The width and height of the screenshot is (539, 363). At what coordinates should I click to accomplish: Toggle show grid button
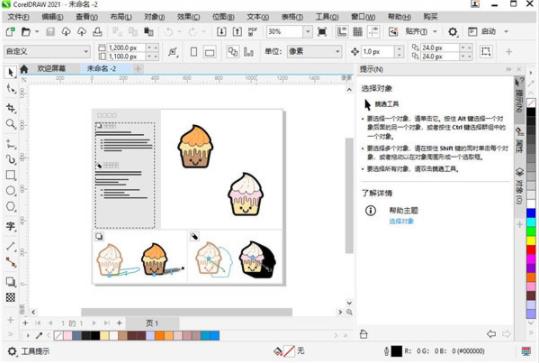click(358, 32)
